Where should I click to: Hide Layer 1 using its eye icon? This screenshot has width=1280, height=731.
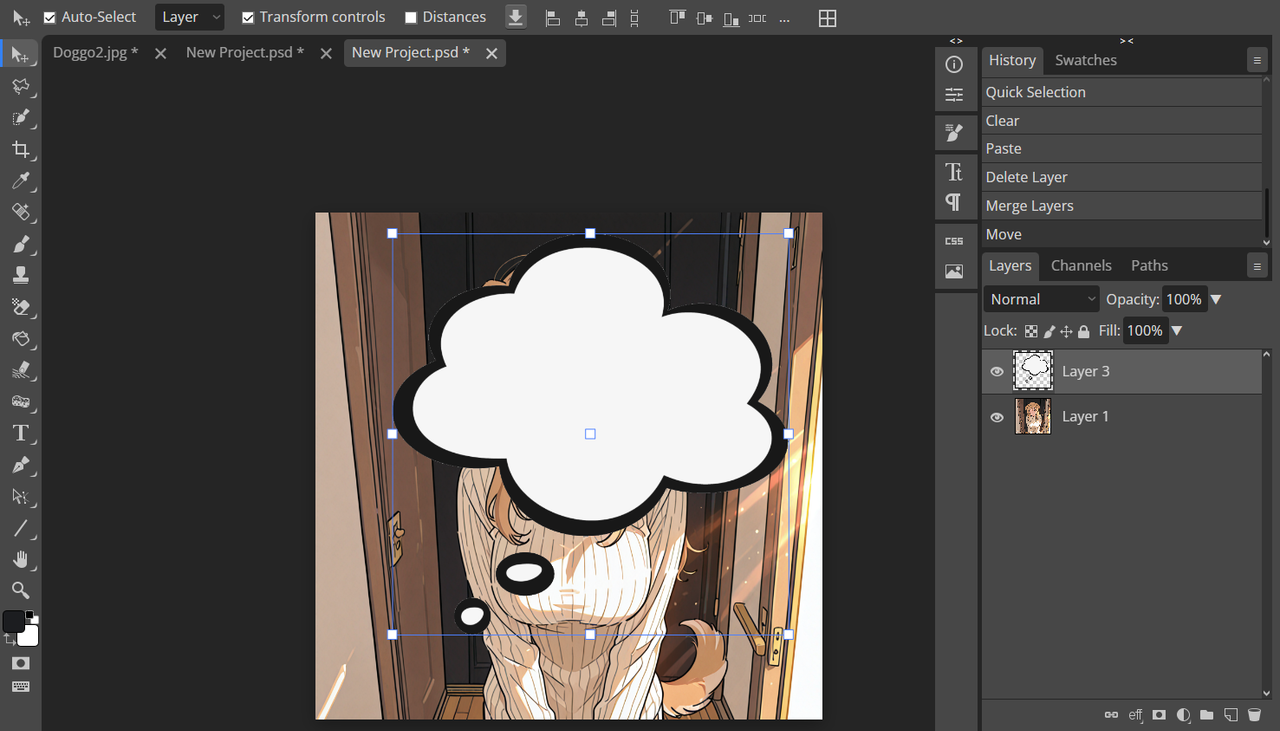click(997, 417)
